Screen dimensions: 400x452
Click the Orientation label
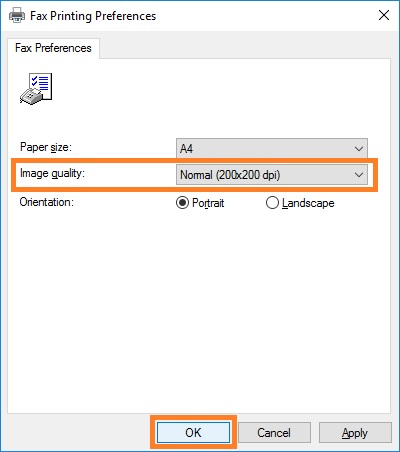point(47,202)
